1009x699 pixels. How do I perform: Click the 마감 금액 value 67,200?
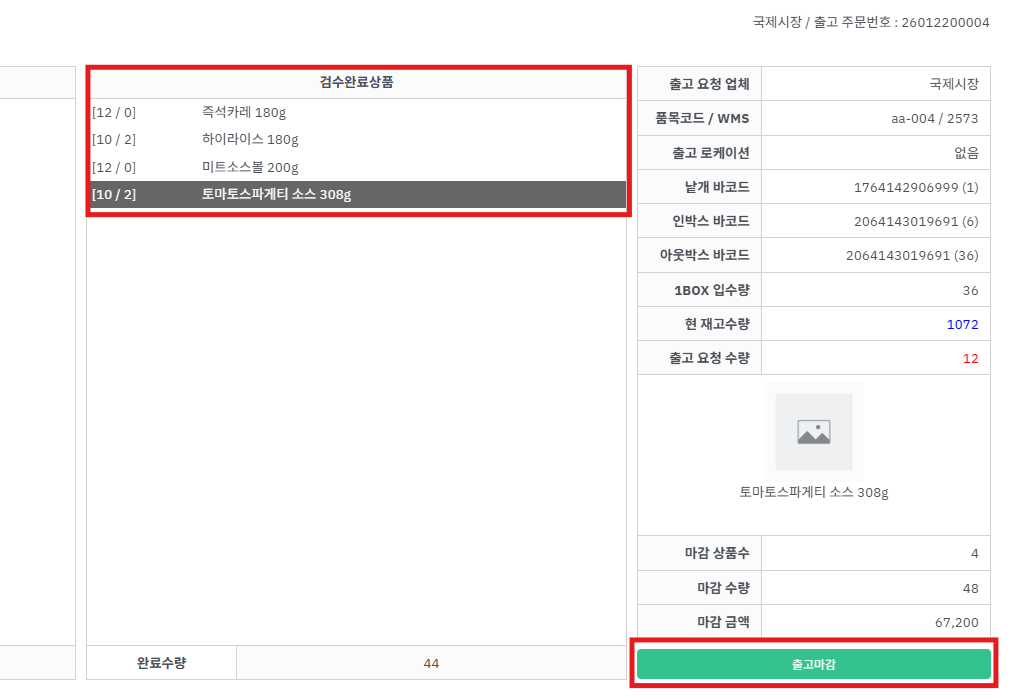pyautogui.click(x=956, y=622)
